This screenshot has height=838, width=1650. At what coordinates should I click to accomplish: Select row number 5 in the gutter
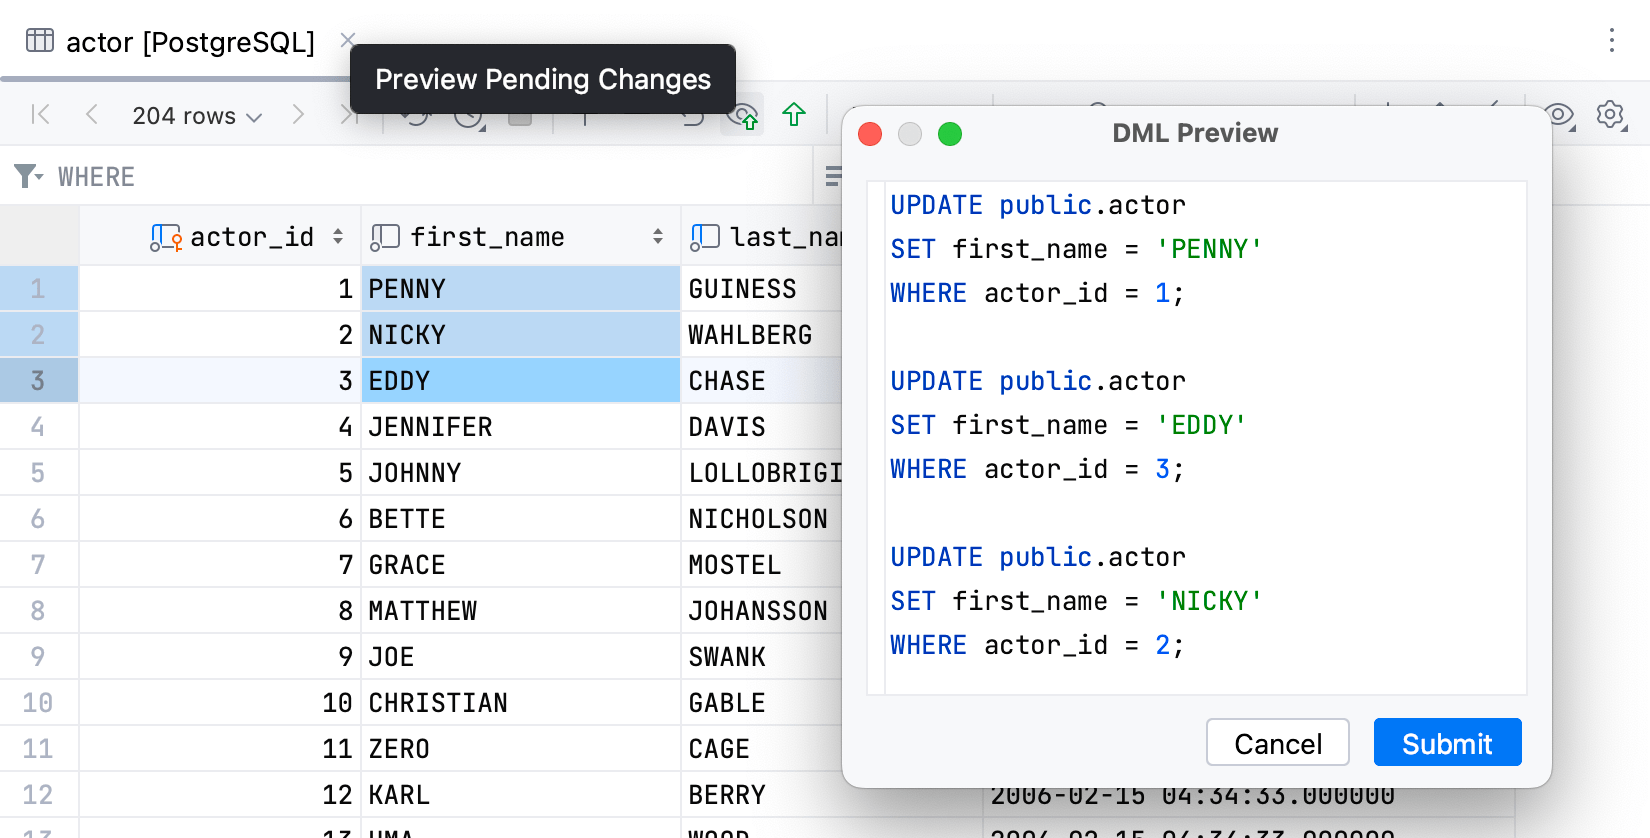click(x=38, y=473)
